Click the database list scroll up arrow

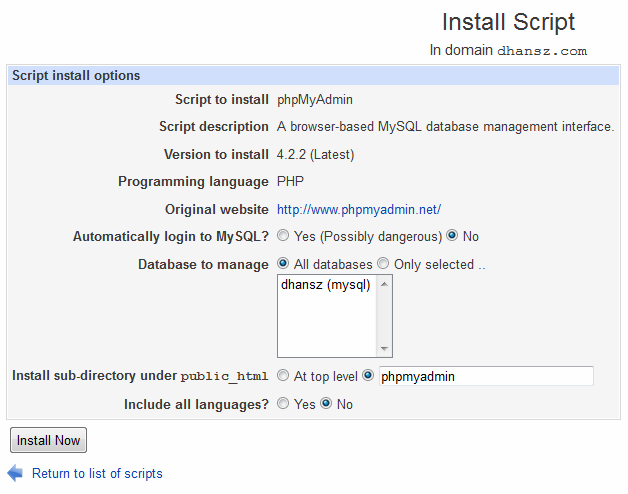384,284
